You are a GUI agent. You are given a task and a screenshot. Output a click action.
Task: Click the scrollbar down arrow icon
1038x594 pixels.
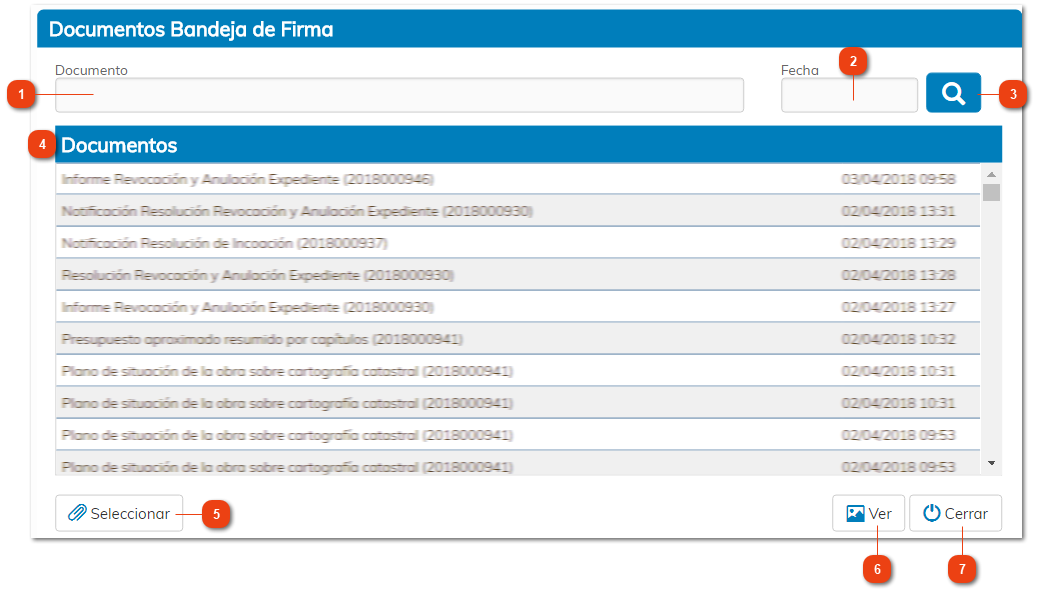tap(991, 464)
